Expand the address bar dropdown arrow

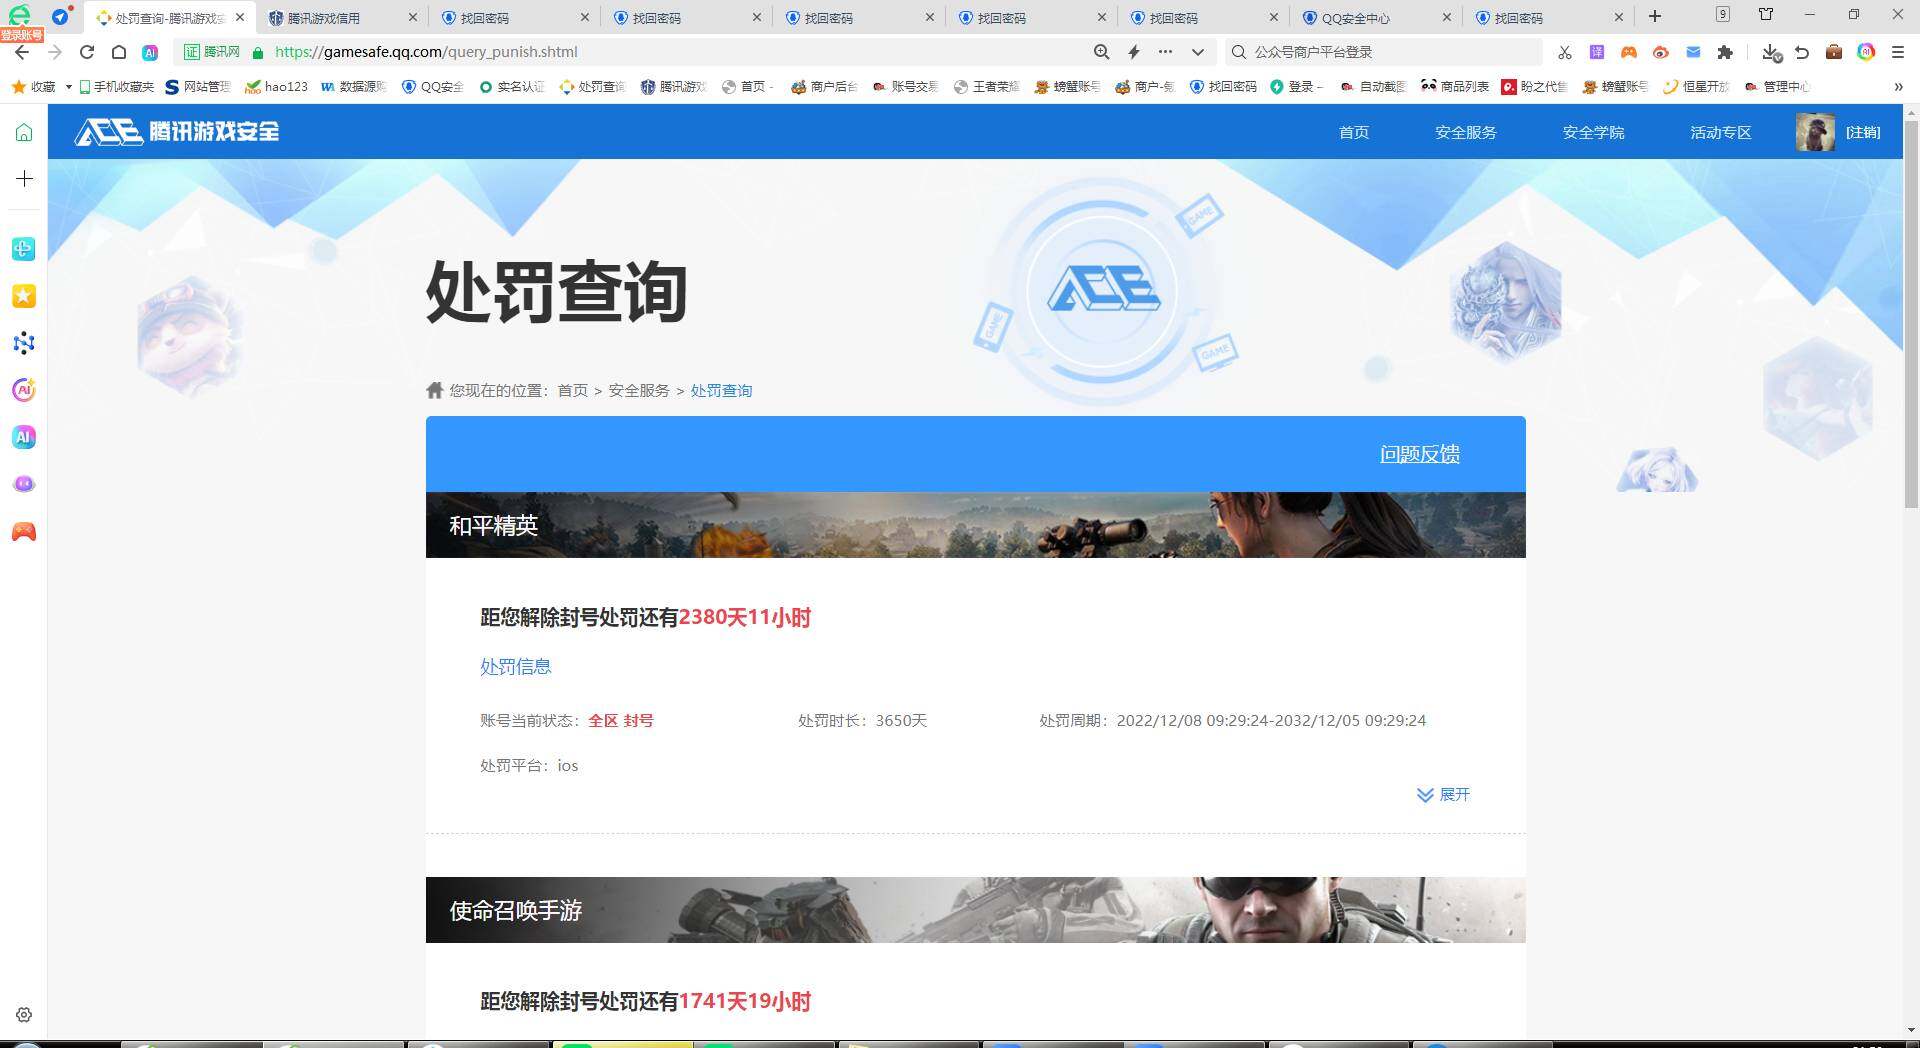pos(1197,52)
